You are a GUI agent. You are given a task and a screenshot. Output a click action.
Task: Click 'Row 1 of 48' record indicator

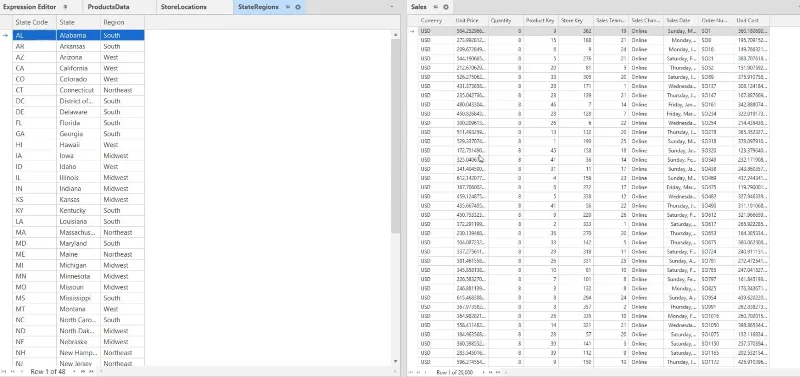47,371
